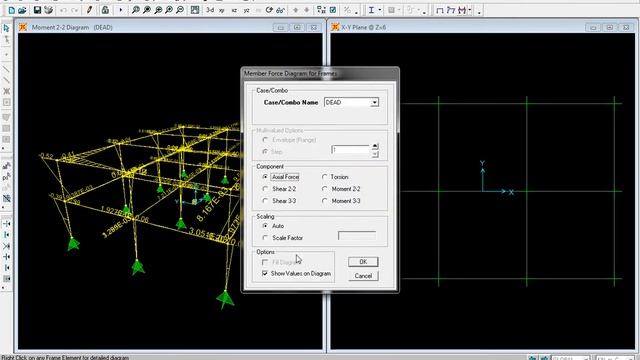Select the Draw Frame line tool in sidebar
The image size is (640, 360).
[6, 69]
